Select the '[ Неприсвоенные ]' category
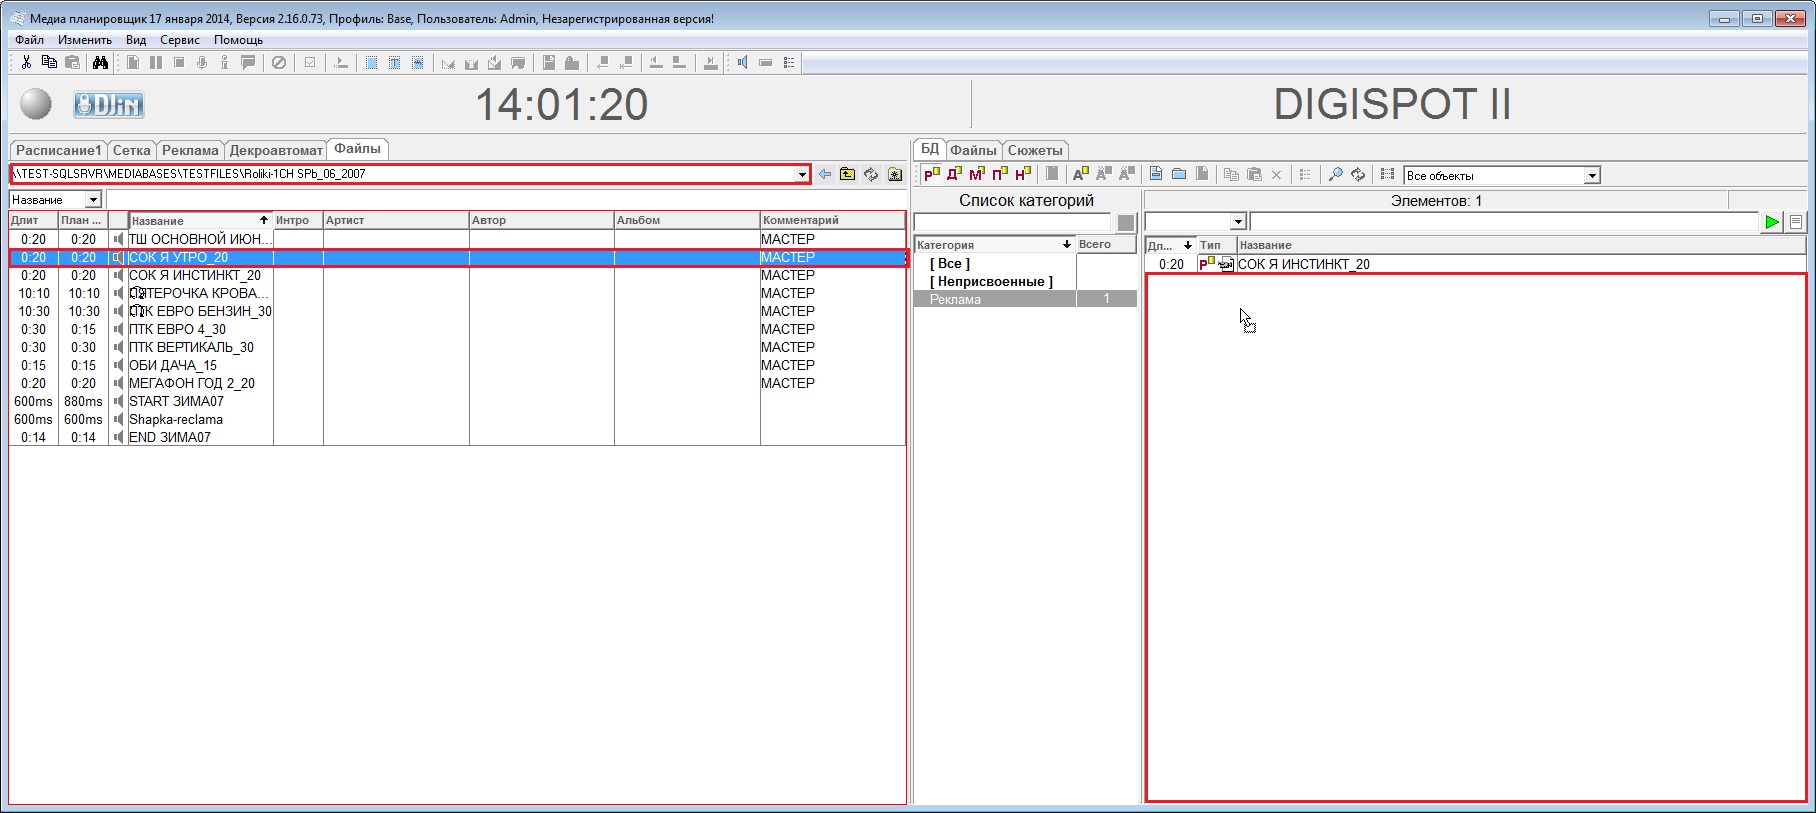The image size is (1816, 813). point(991,282)
